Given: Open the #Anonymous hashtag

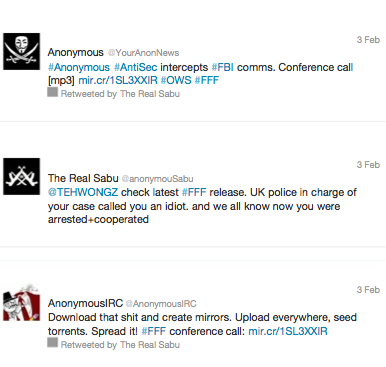Looking at the screenshot, I should point(79,67).
